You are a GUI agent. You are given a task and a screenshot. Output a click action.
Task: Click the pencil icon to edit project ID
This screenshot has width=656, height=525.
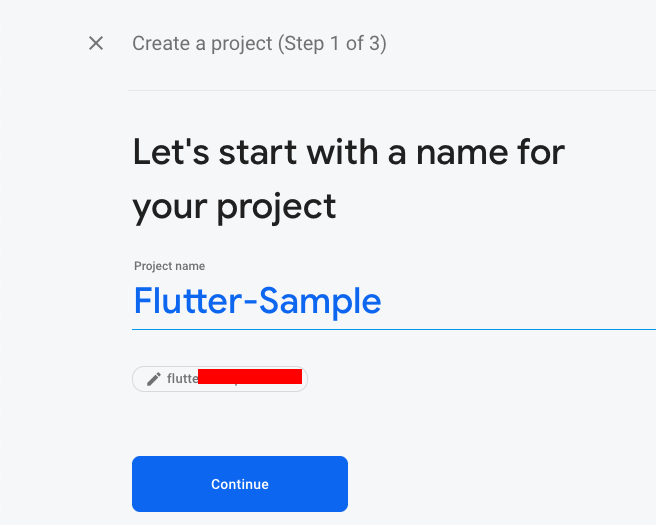pos(153,379)
